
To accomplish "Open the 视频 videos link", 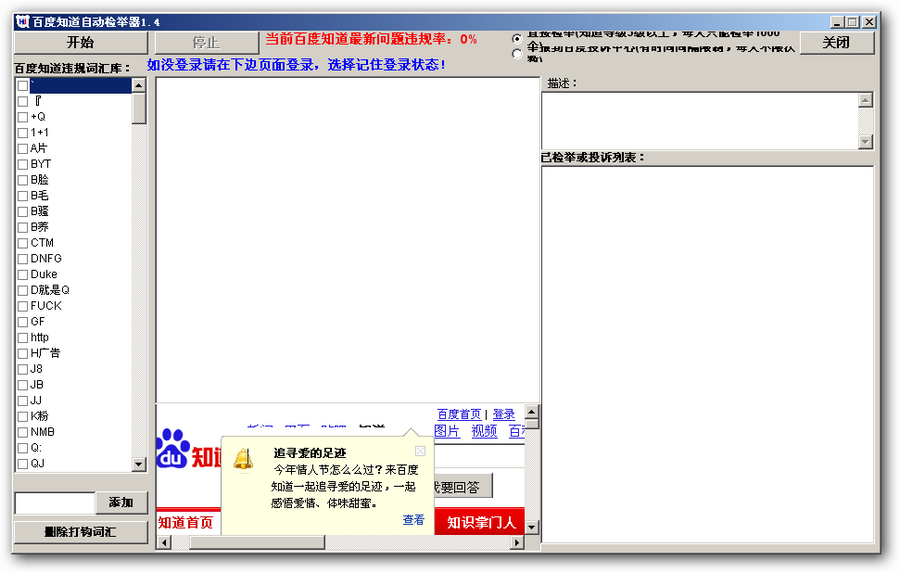I will 484,431.
